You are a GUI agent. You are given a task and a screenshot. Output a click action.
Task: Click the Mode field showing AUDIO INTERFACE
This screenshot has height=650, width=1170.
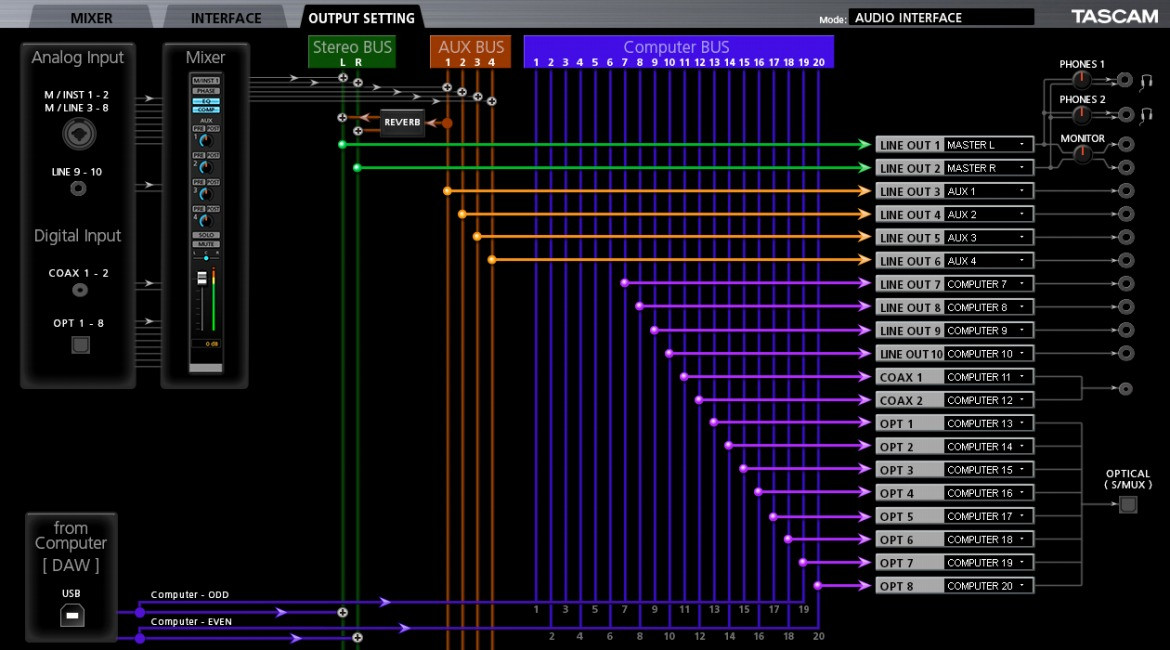[940, 18]
